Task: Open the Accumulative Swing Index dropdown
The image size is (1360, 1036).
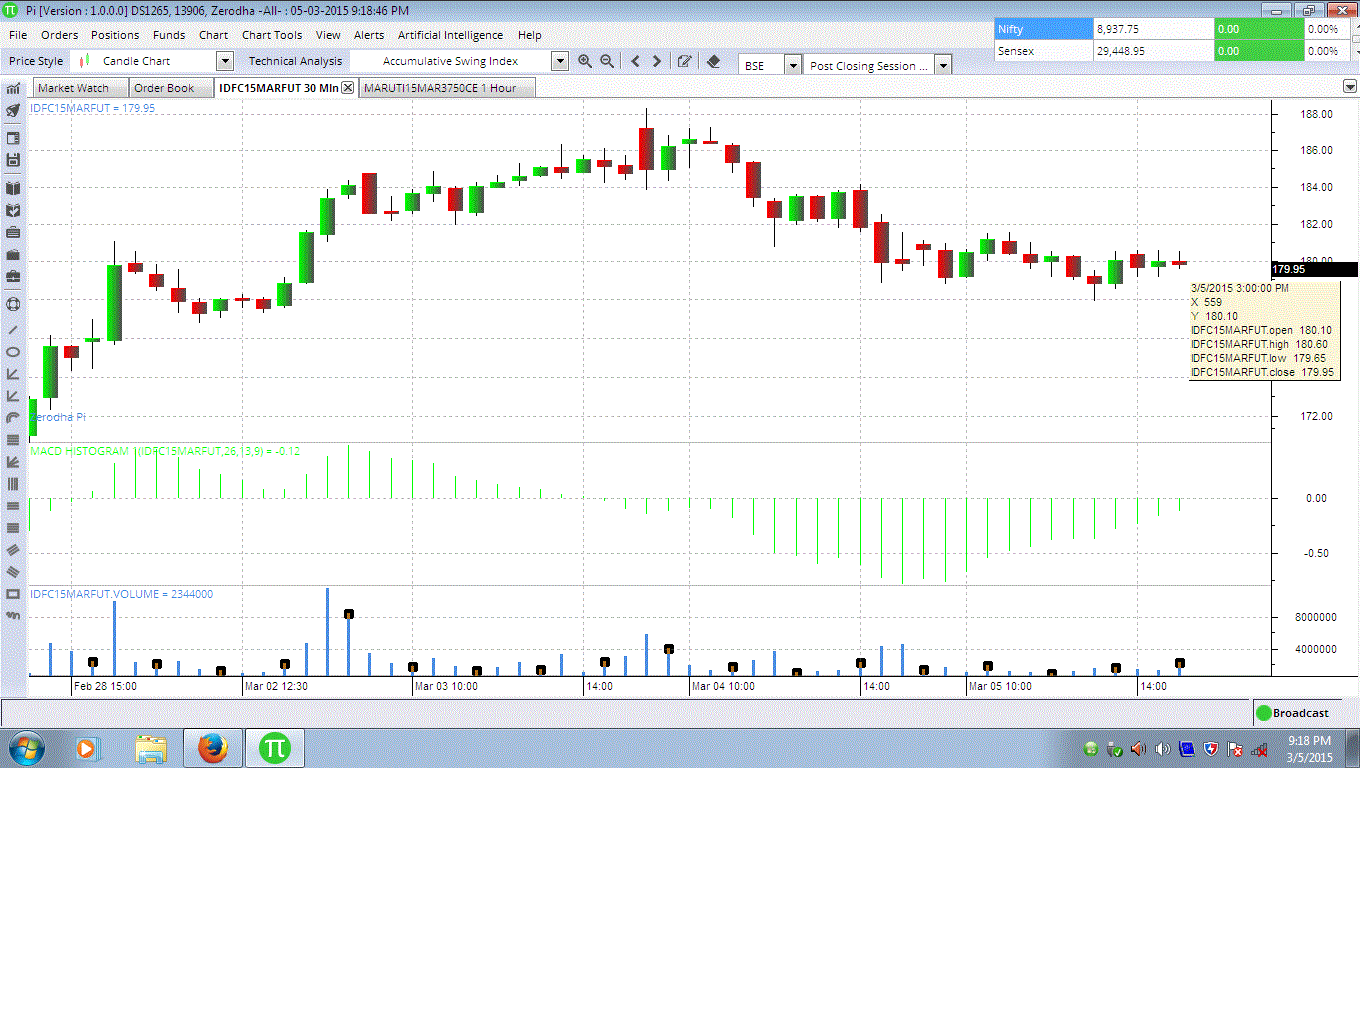Action: tap(560, 61)
